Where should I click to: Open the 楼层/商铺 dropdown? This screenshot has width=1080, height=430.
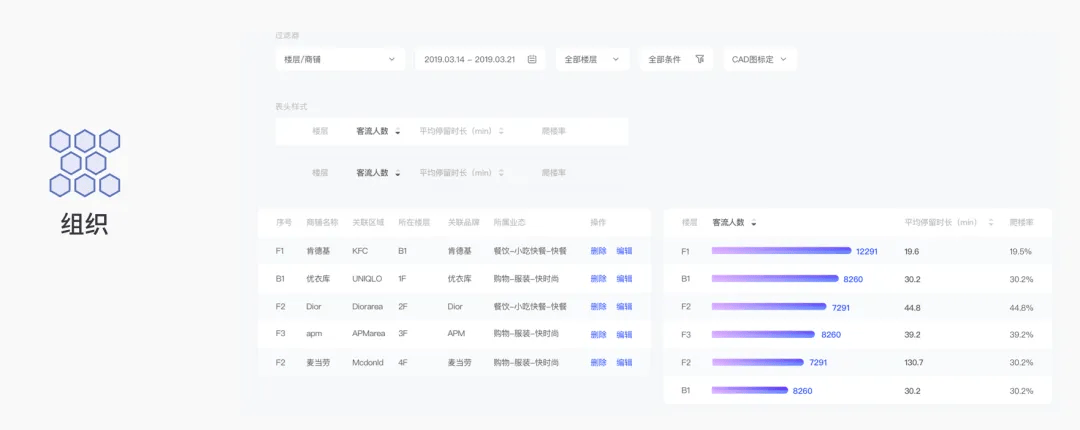click(340, 59)
